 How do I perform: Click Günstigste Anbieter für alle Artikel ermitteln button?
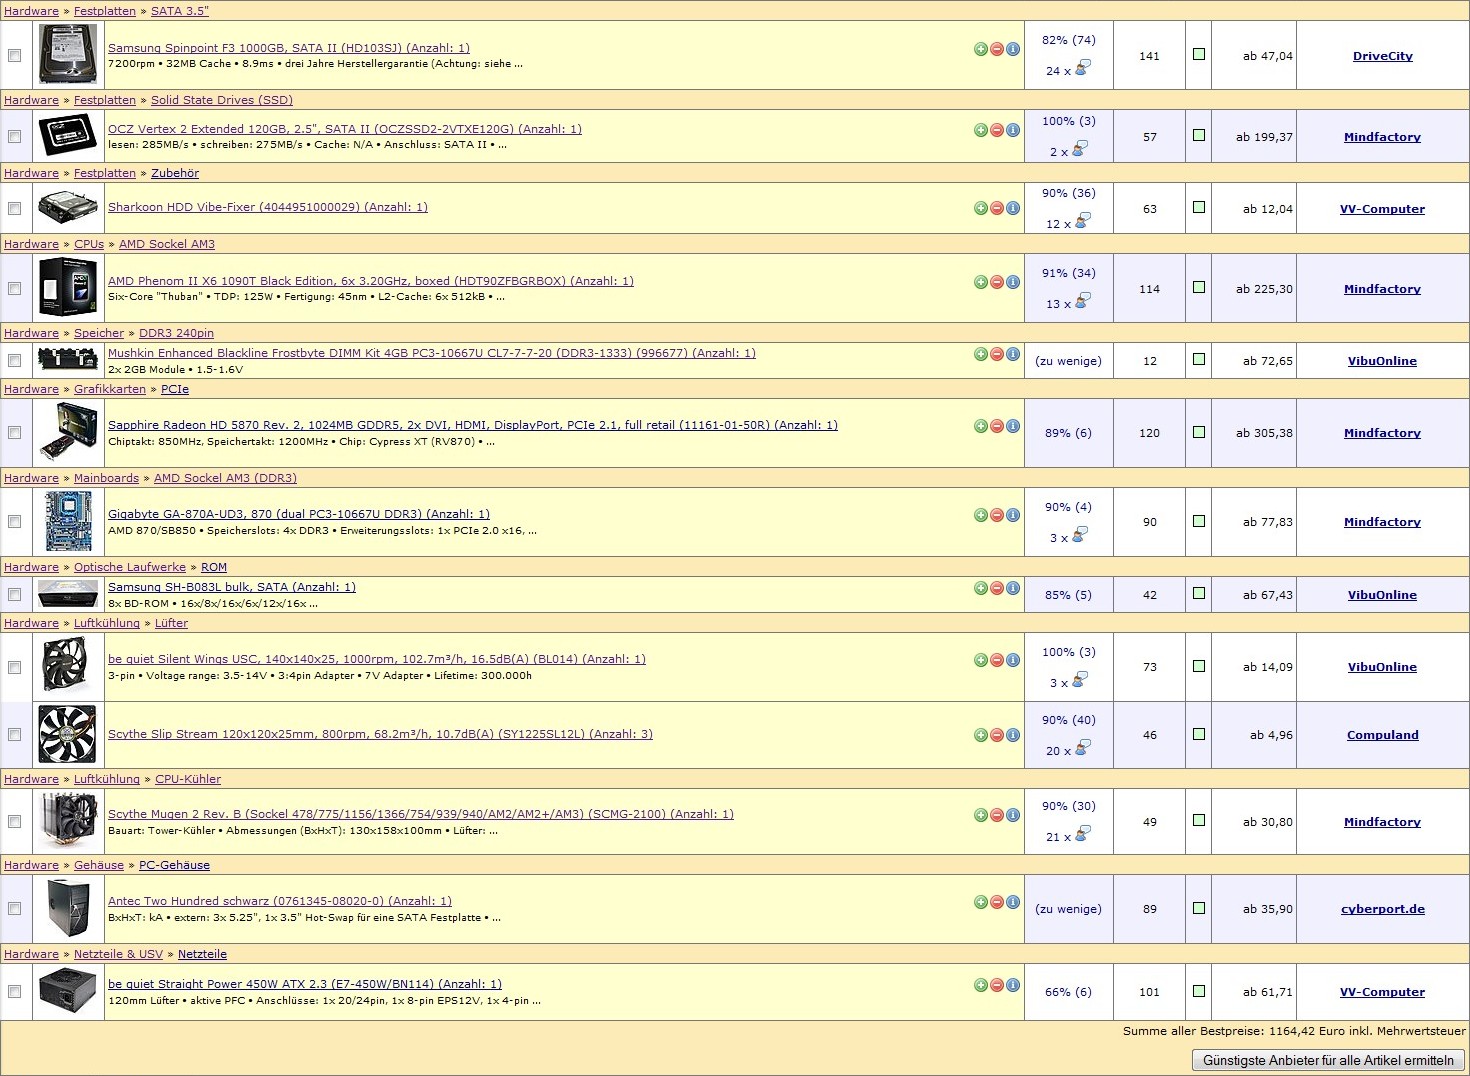(x=1328, y=1060)
